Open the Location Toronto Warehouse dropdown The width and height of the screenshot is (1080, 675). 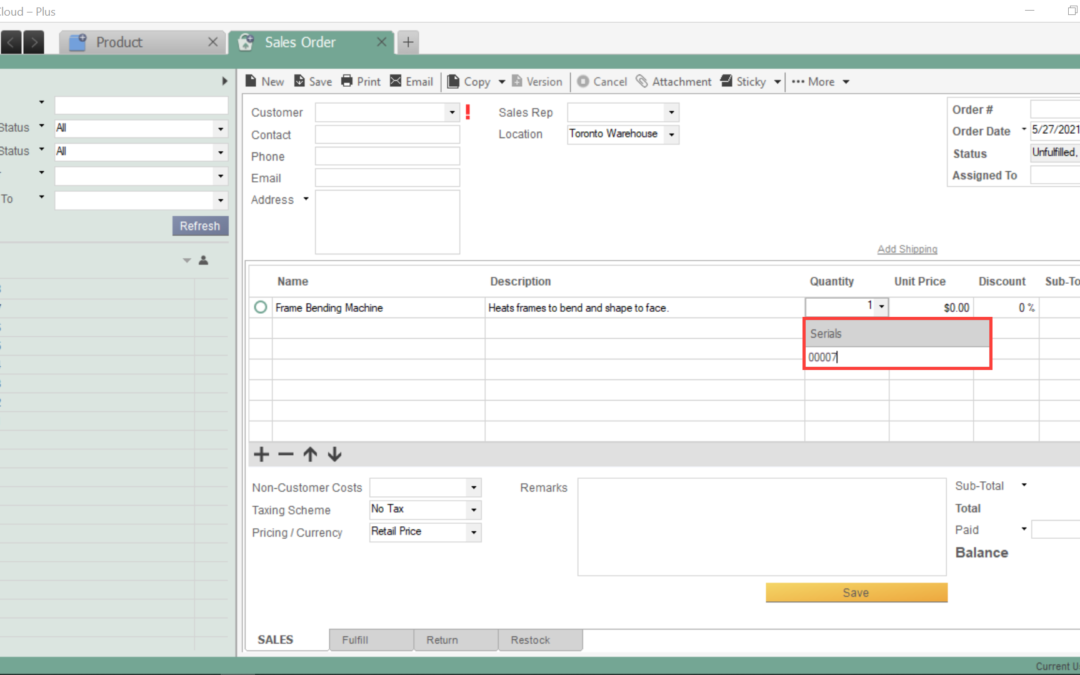[x=671, y=134]
